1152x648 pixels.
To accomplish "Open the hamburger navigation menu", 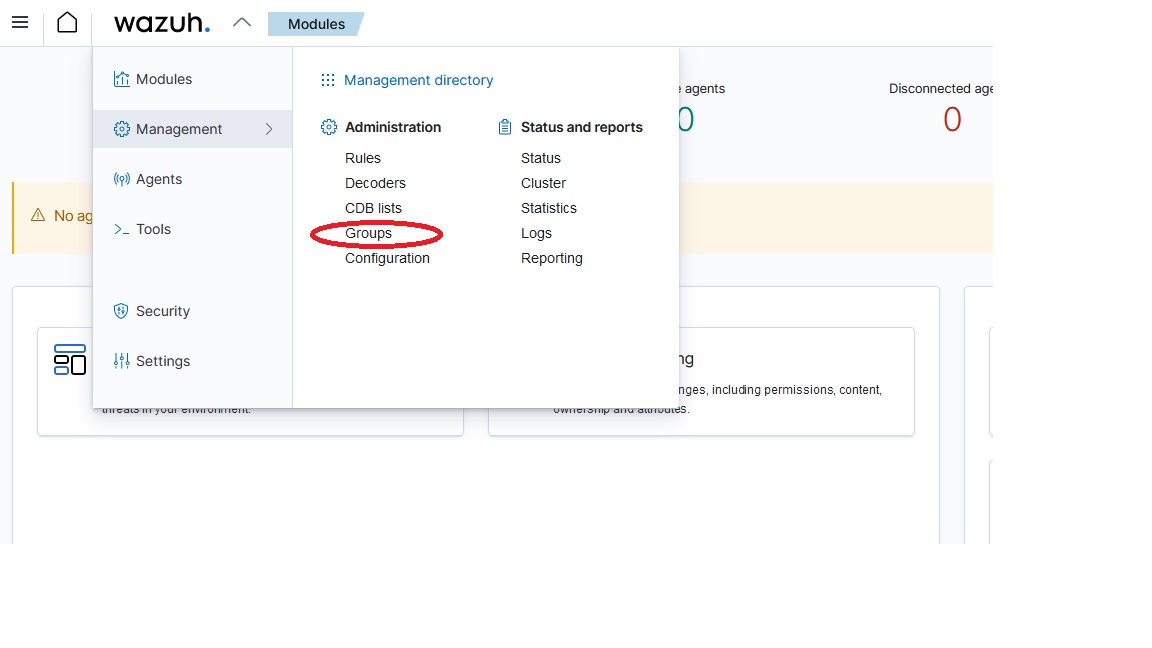I will tap(20, 22).
